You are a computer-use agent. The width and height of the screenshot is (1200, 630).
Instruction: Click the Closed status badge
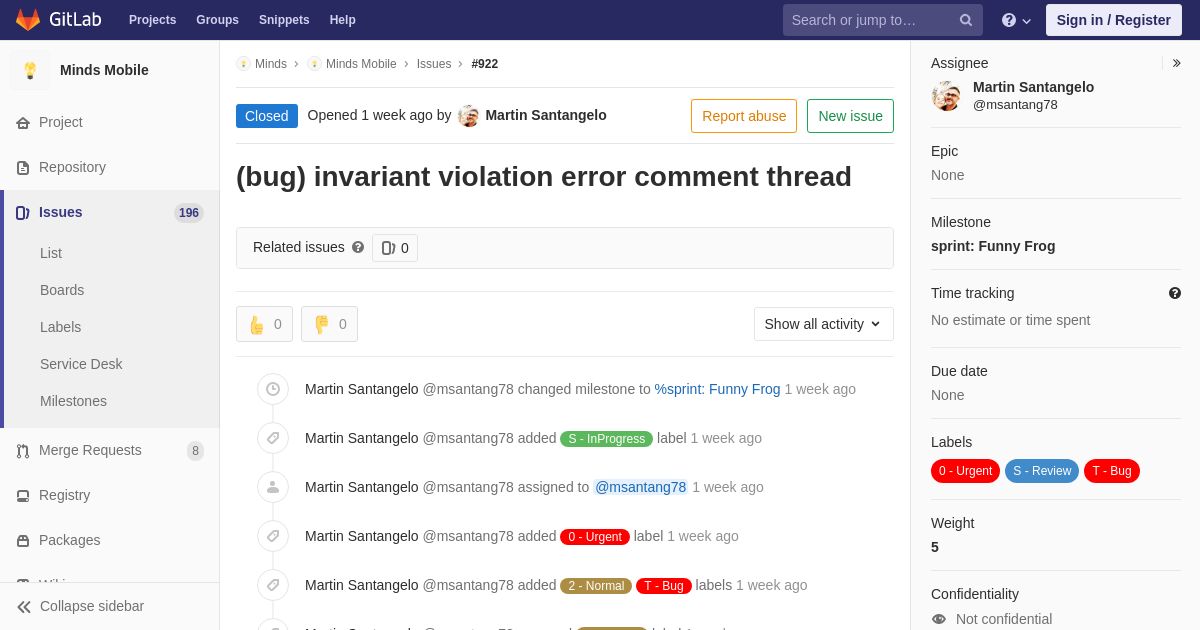[267, 116]
